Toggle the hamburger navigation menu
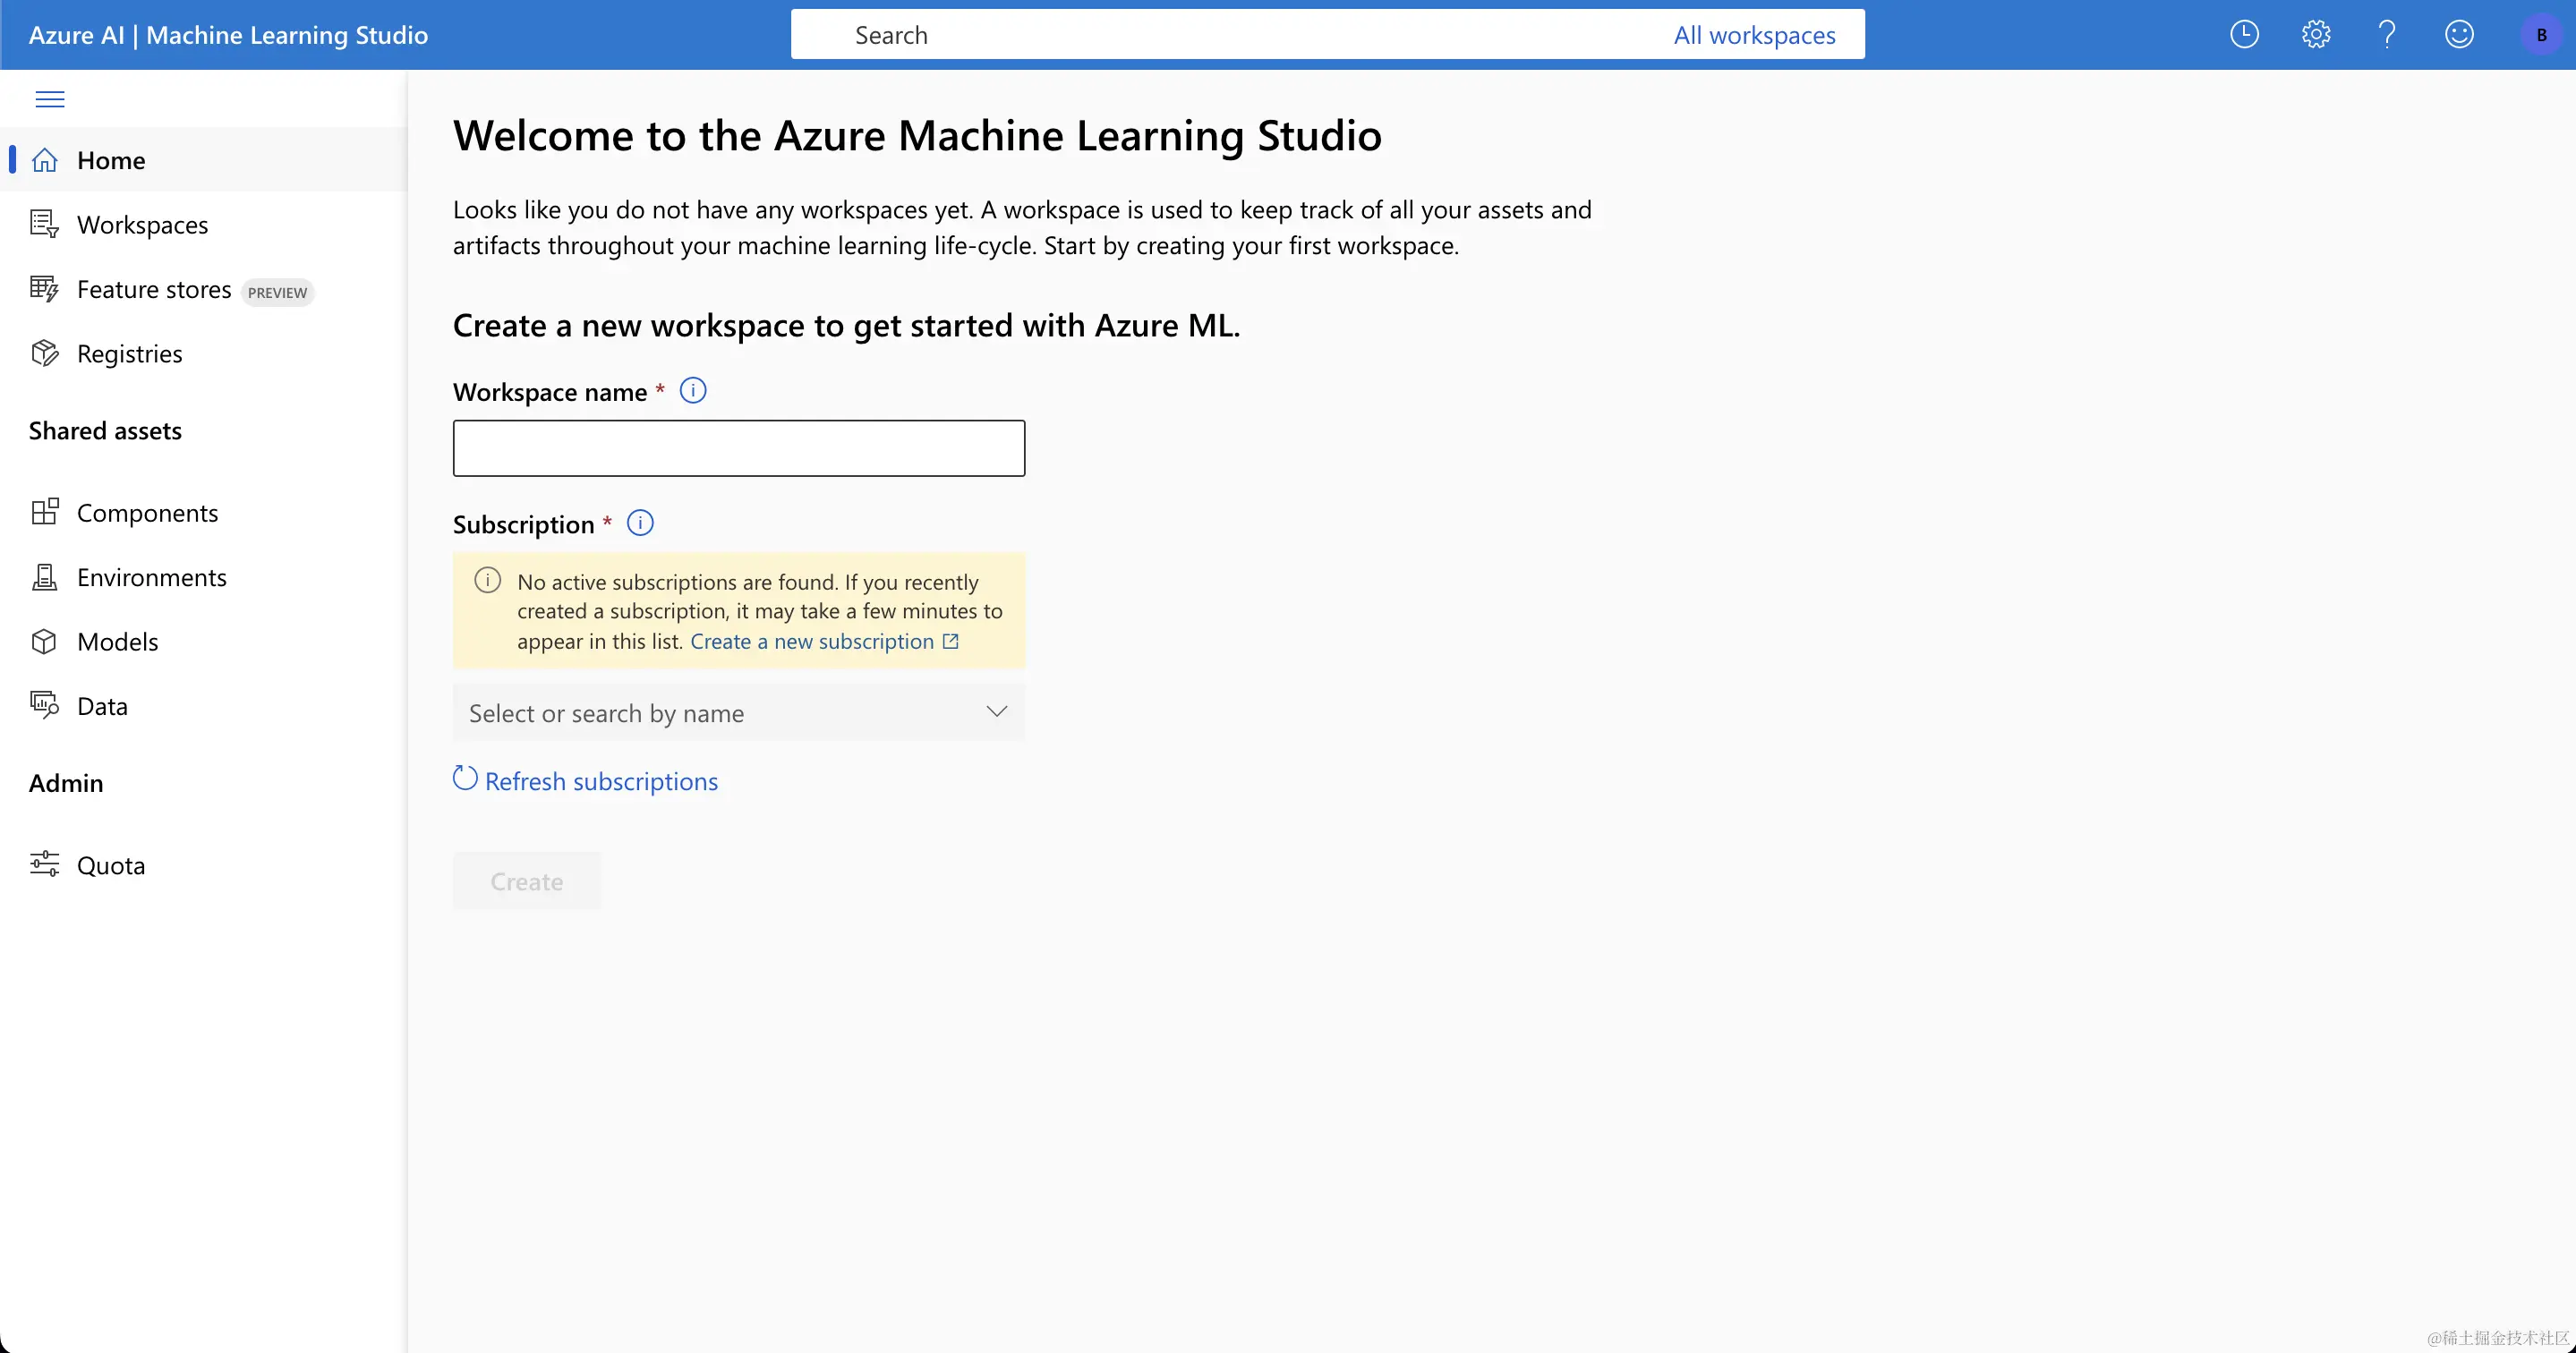 click(49, 98)
